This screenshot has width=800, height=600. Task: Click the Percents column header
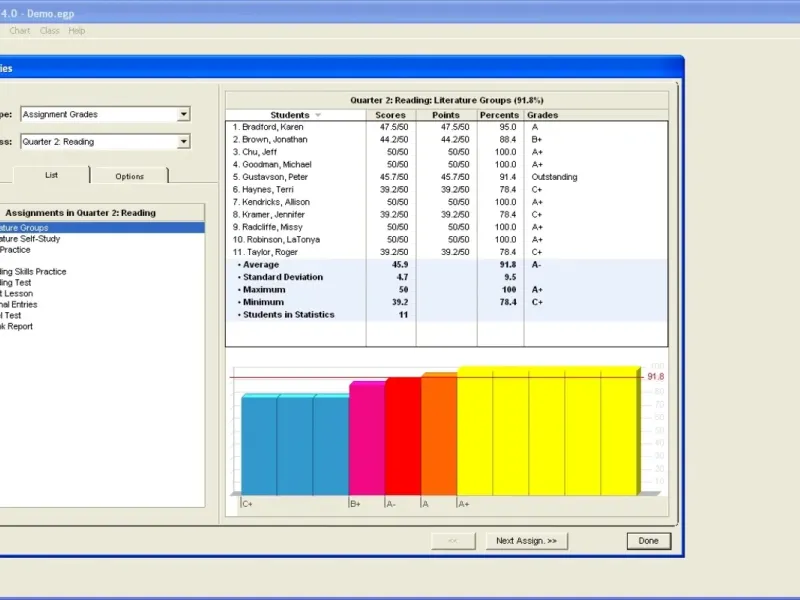pyautogui.click(x=499, y=116)
